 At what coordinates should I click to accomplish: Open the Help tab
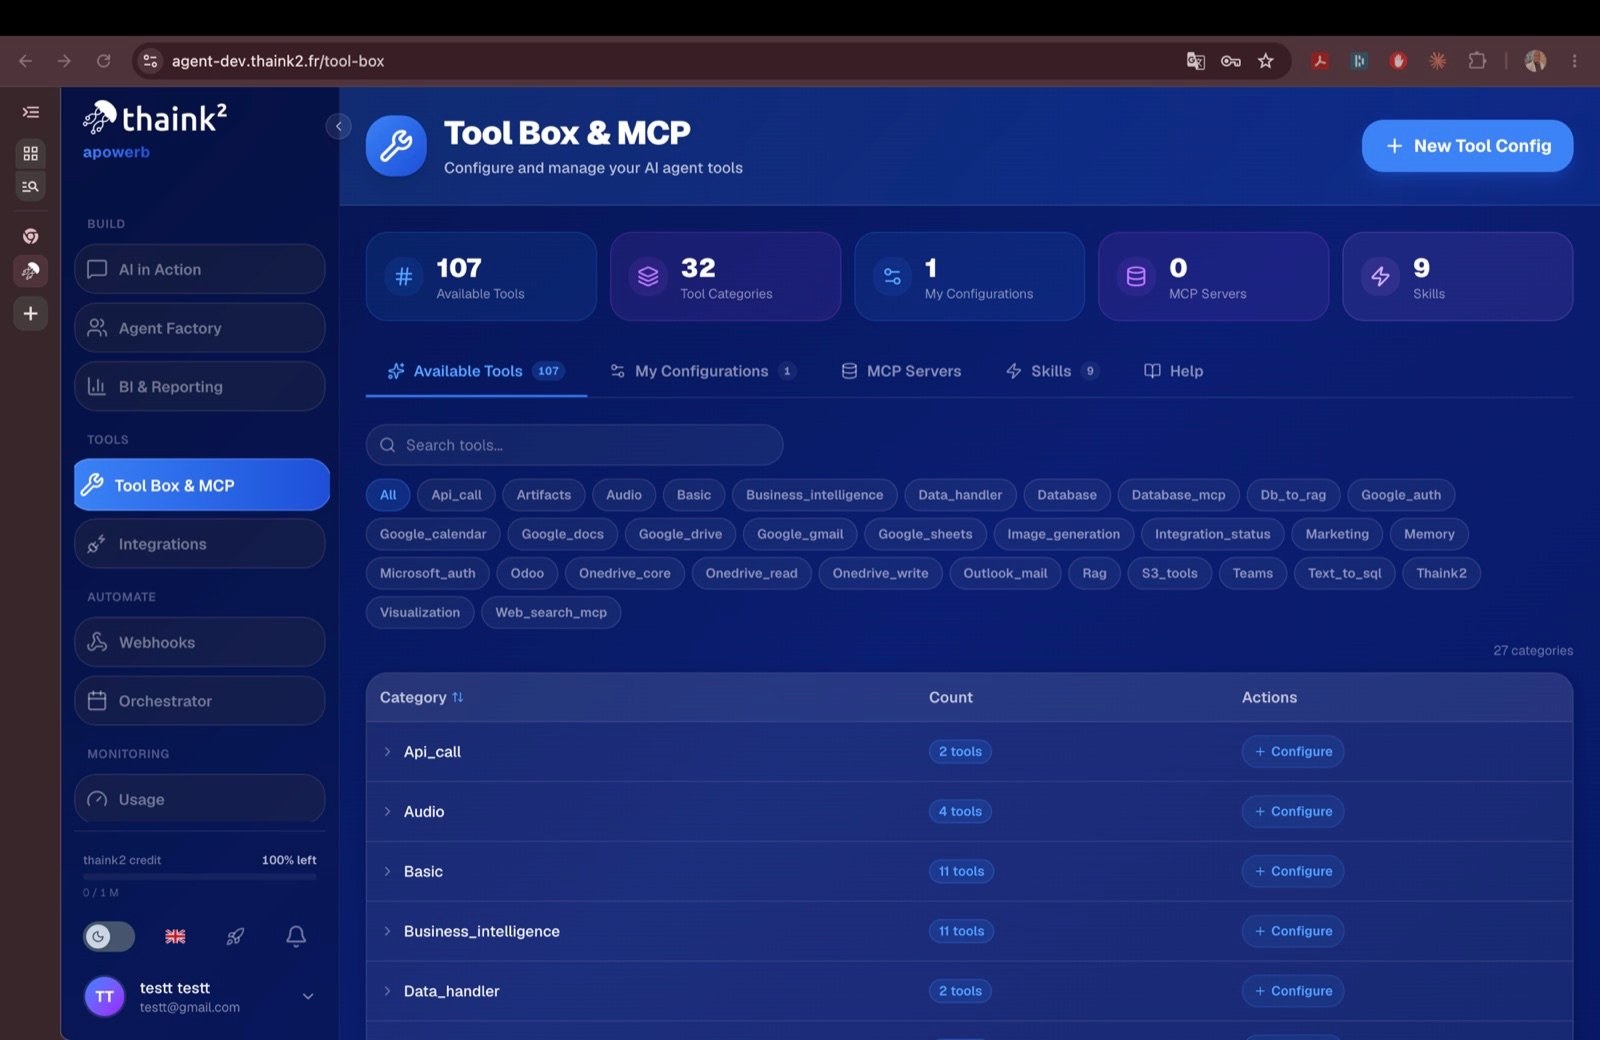point(1173,371)
